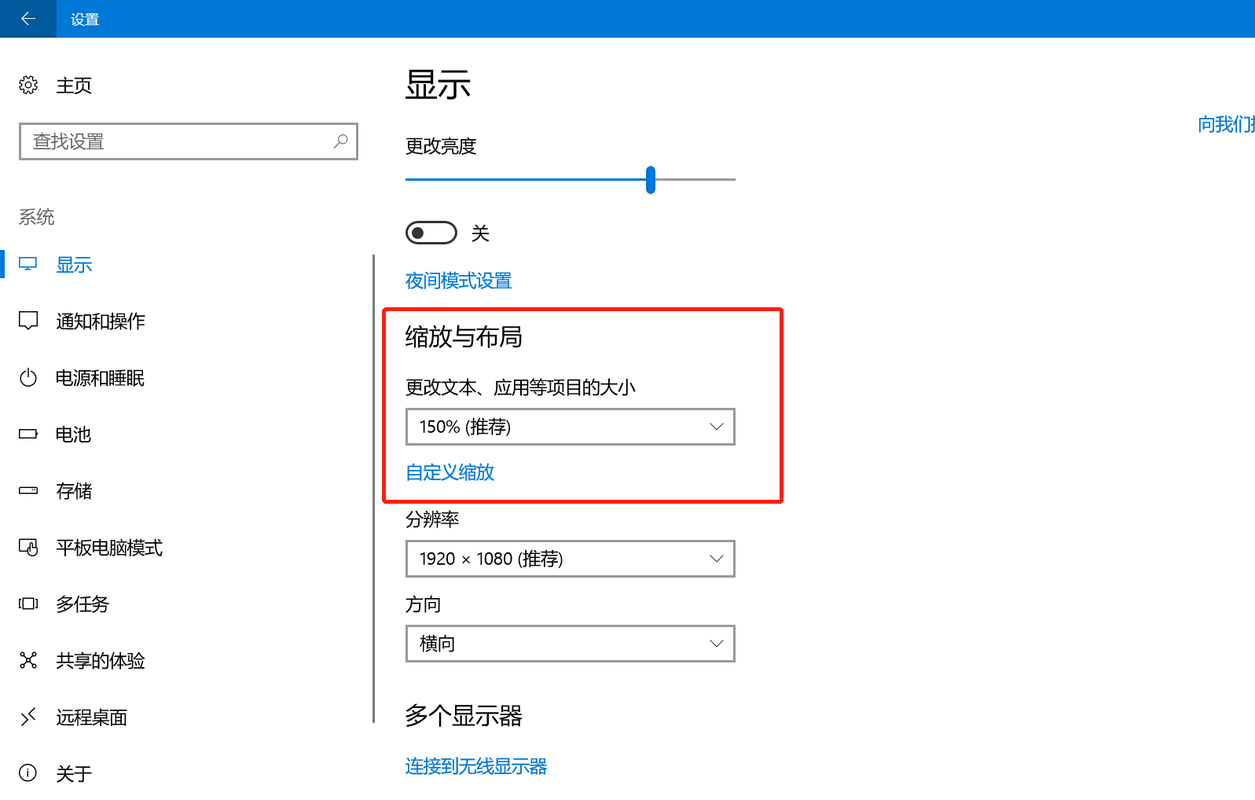Image resolution: width=1255 pixels, height=800 pixels.
Task: Click the Power and sleep icon
Action: point(28,378)
